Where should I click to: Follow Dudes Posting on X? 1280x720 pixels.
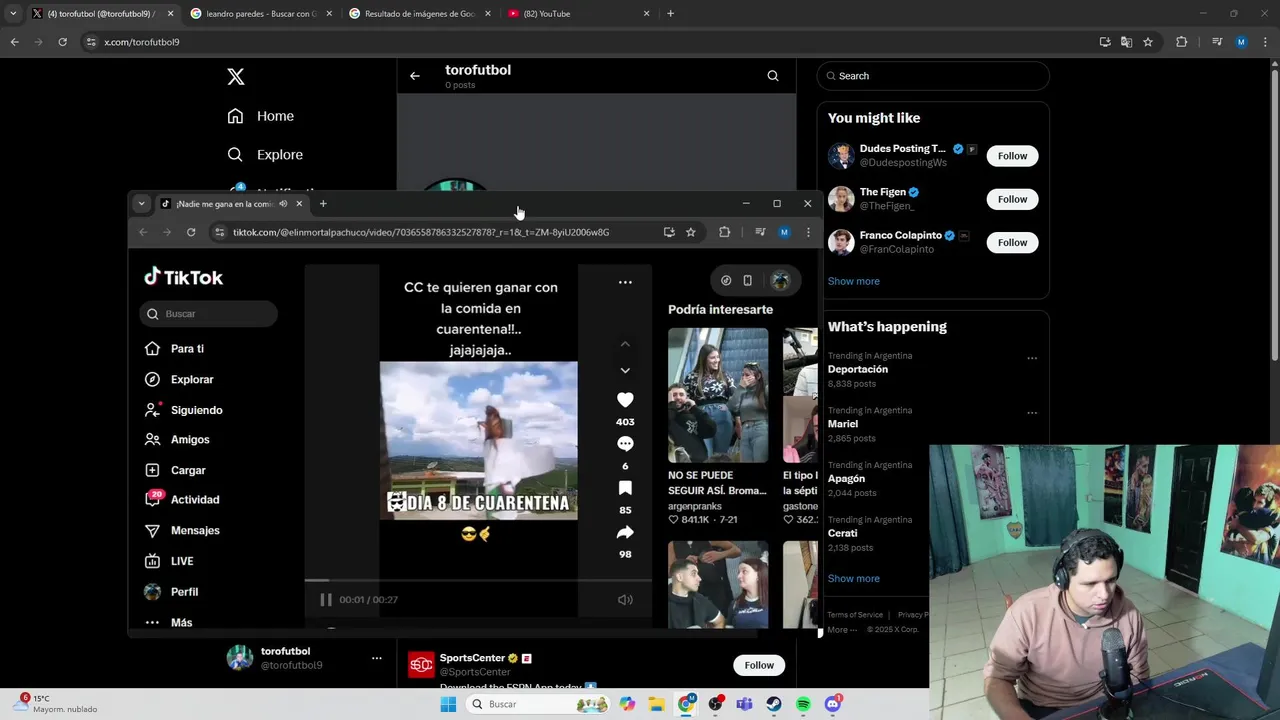click(1012, 156)
